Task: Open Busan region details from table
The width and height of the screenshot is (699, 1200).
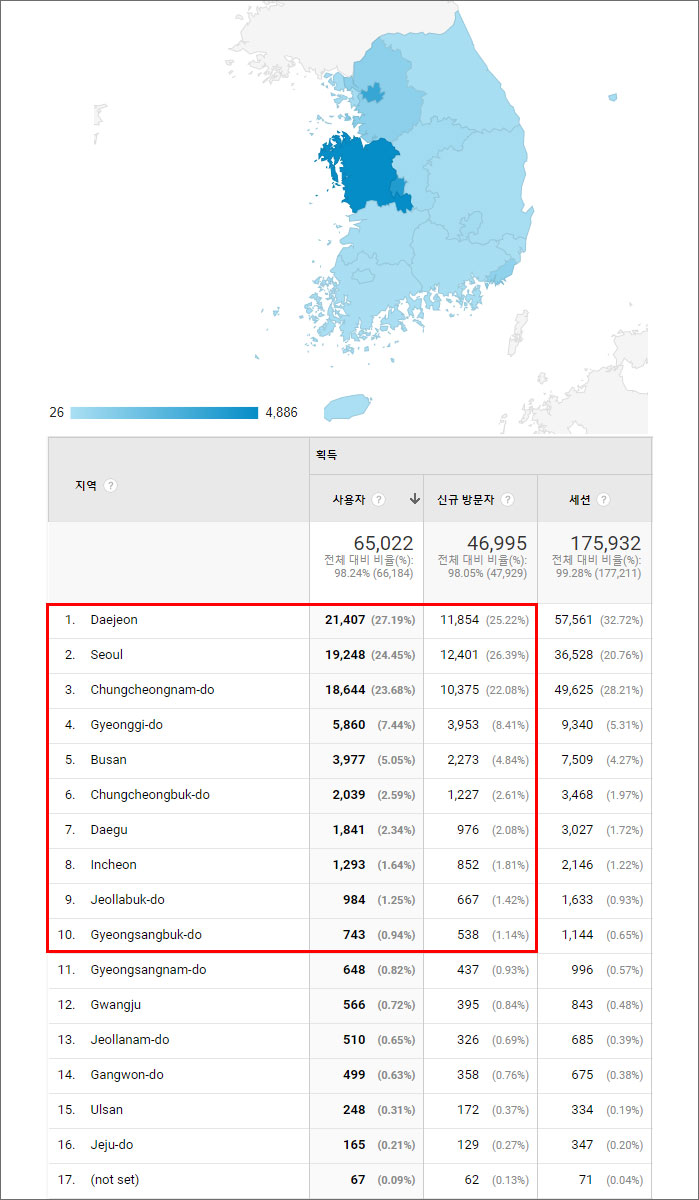Action: [x=108, y=760]
